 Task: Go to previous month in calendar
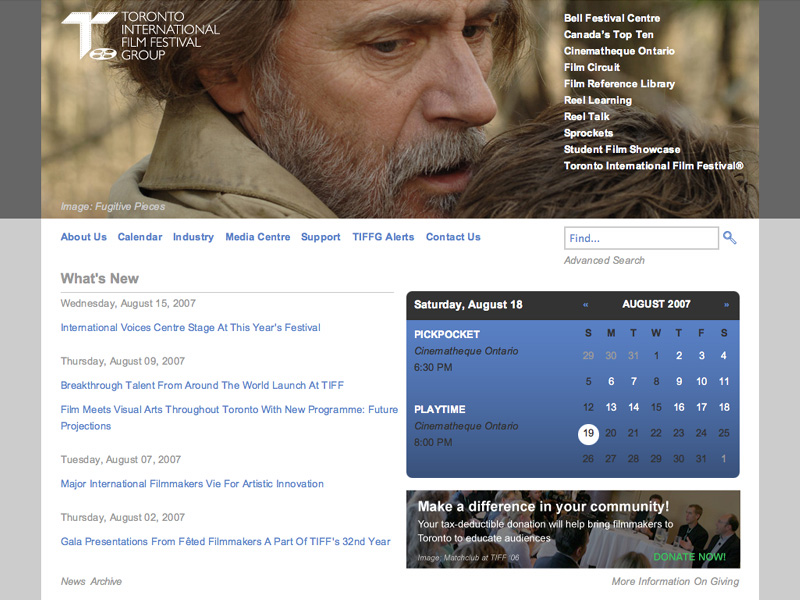click(585, 305)
